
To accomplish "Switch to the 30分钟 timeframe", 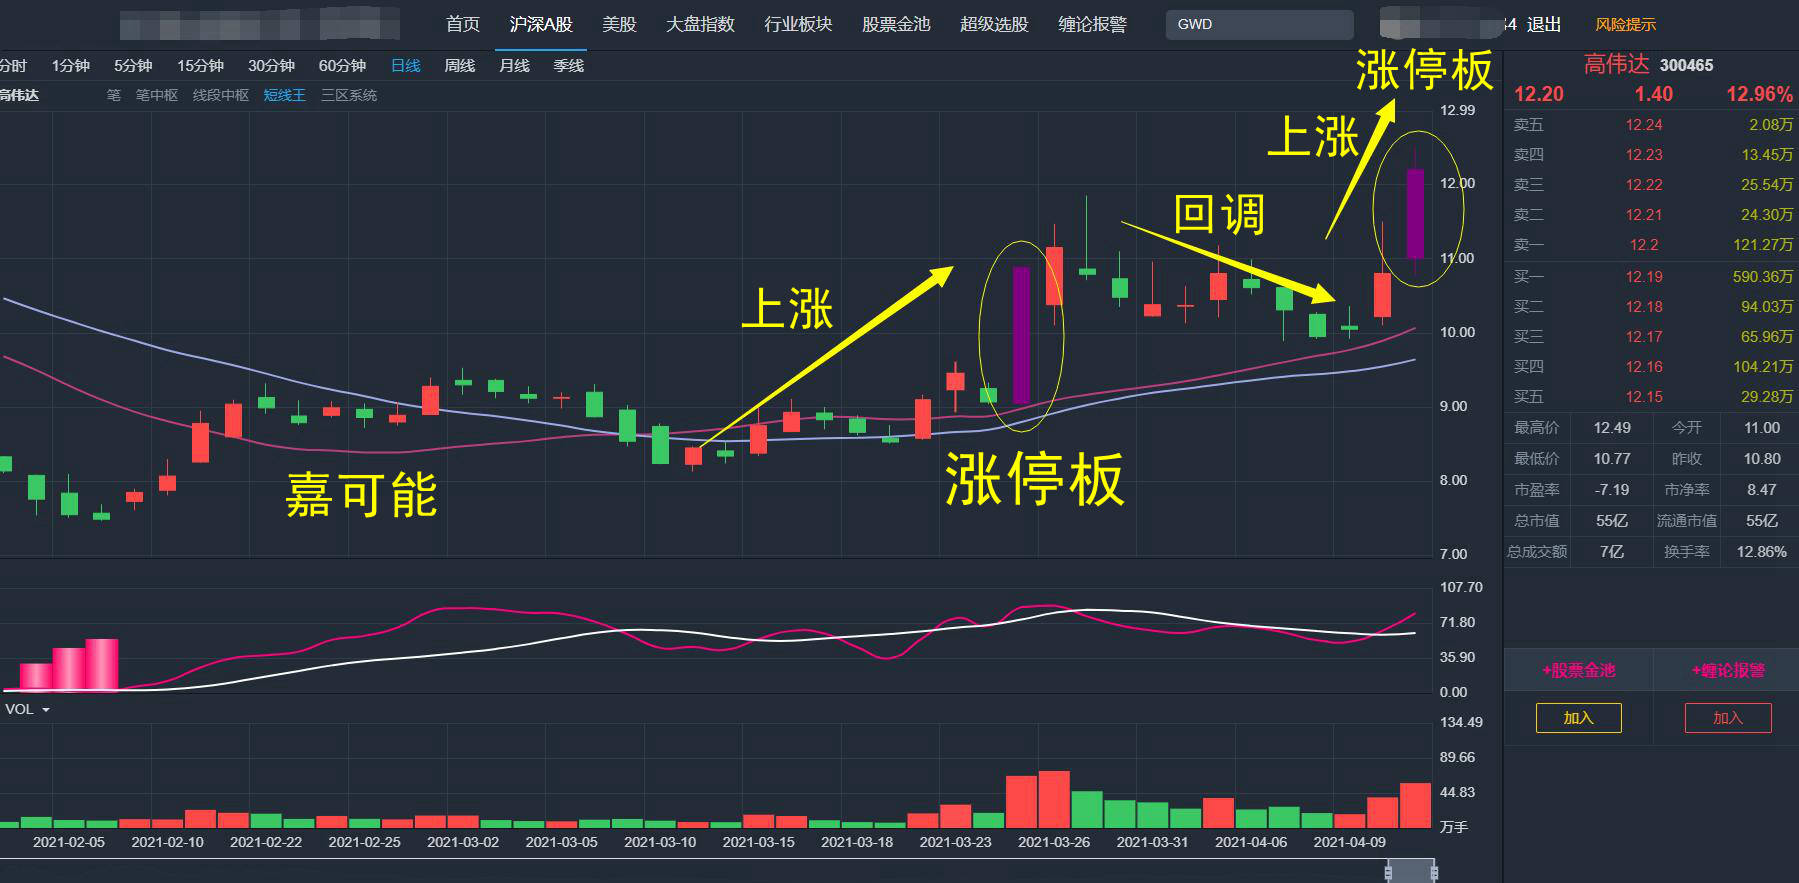I will [x=271, y=66].
